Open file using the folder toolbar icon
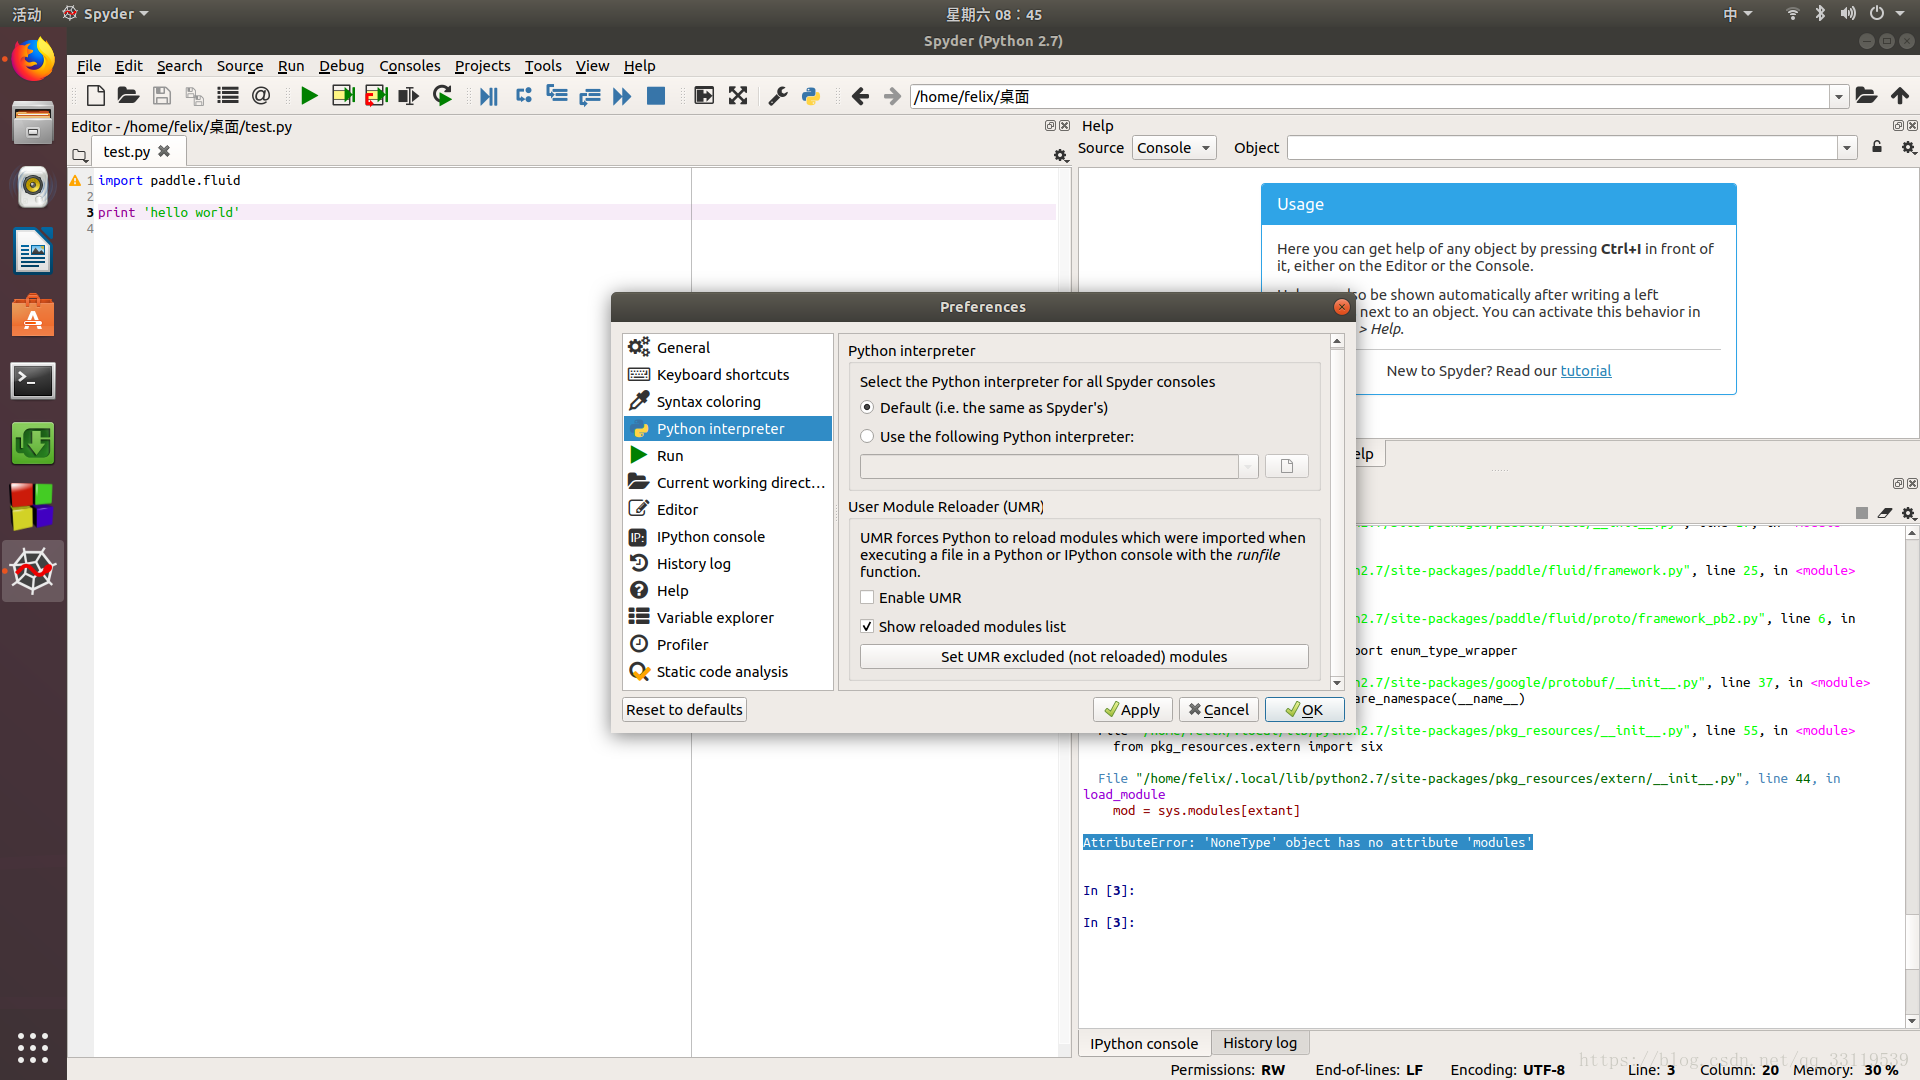 click(128, 96)
